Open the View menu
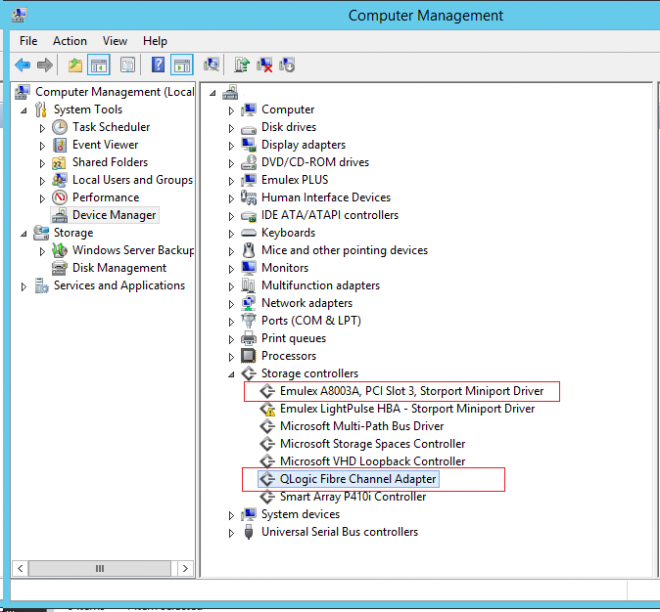The height and width of the screenshot is (612, 660). (x=115, y=41)
